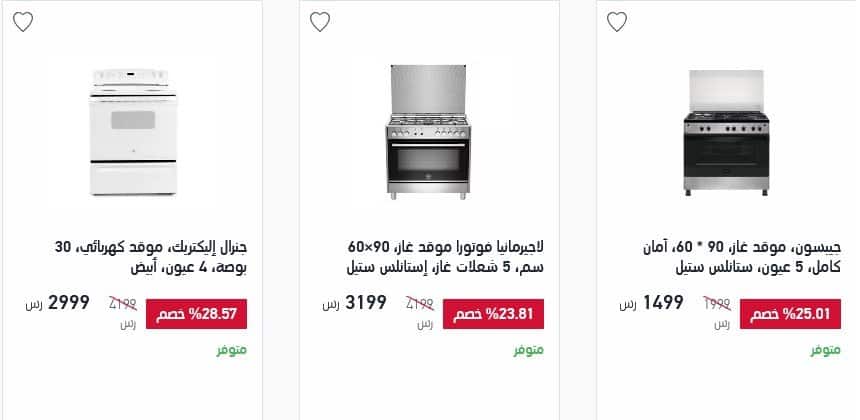The width and height of the screenshot is (860, 420).
Task: Click availability label under General Electric stove
Action: pyautogui.click(x=231, y=350)
